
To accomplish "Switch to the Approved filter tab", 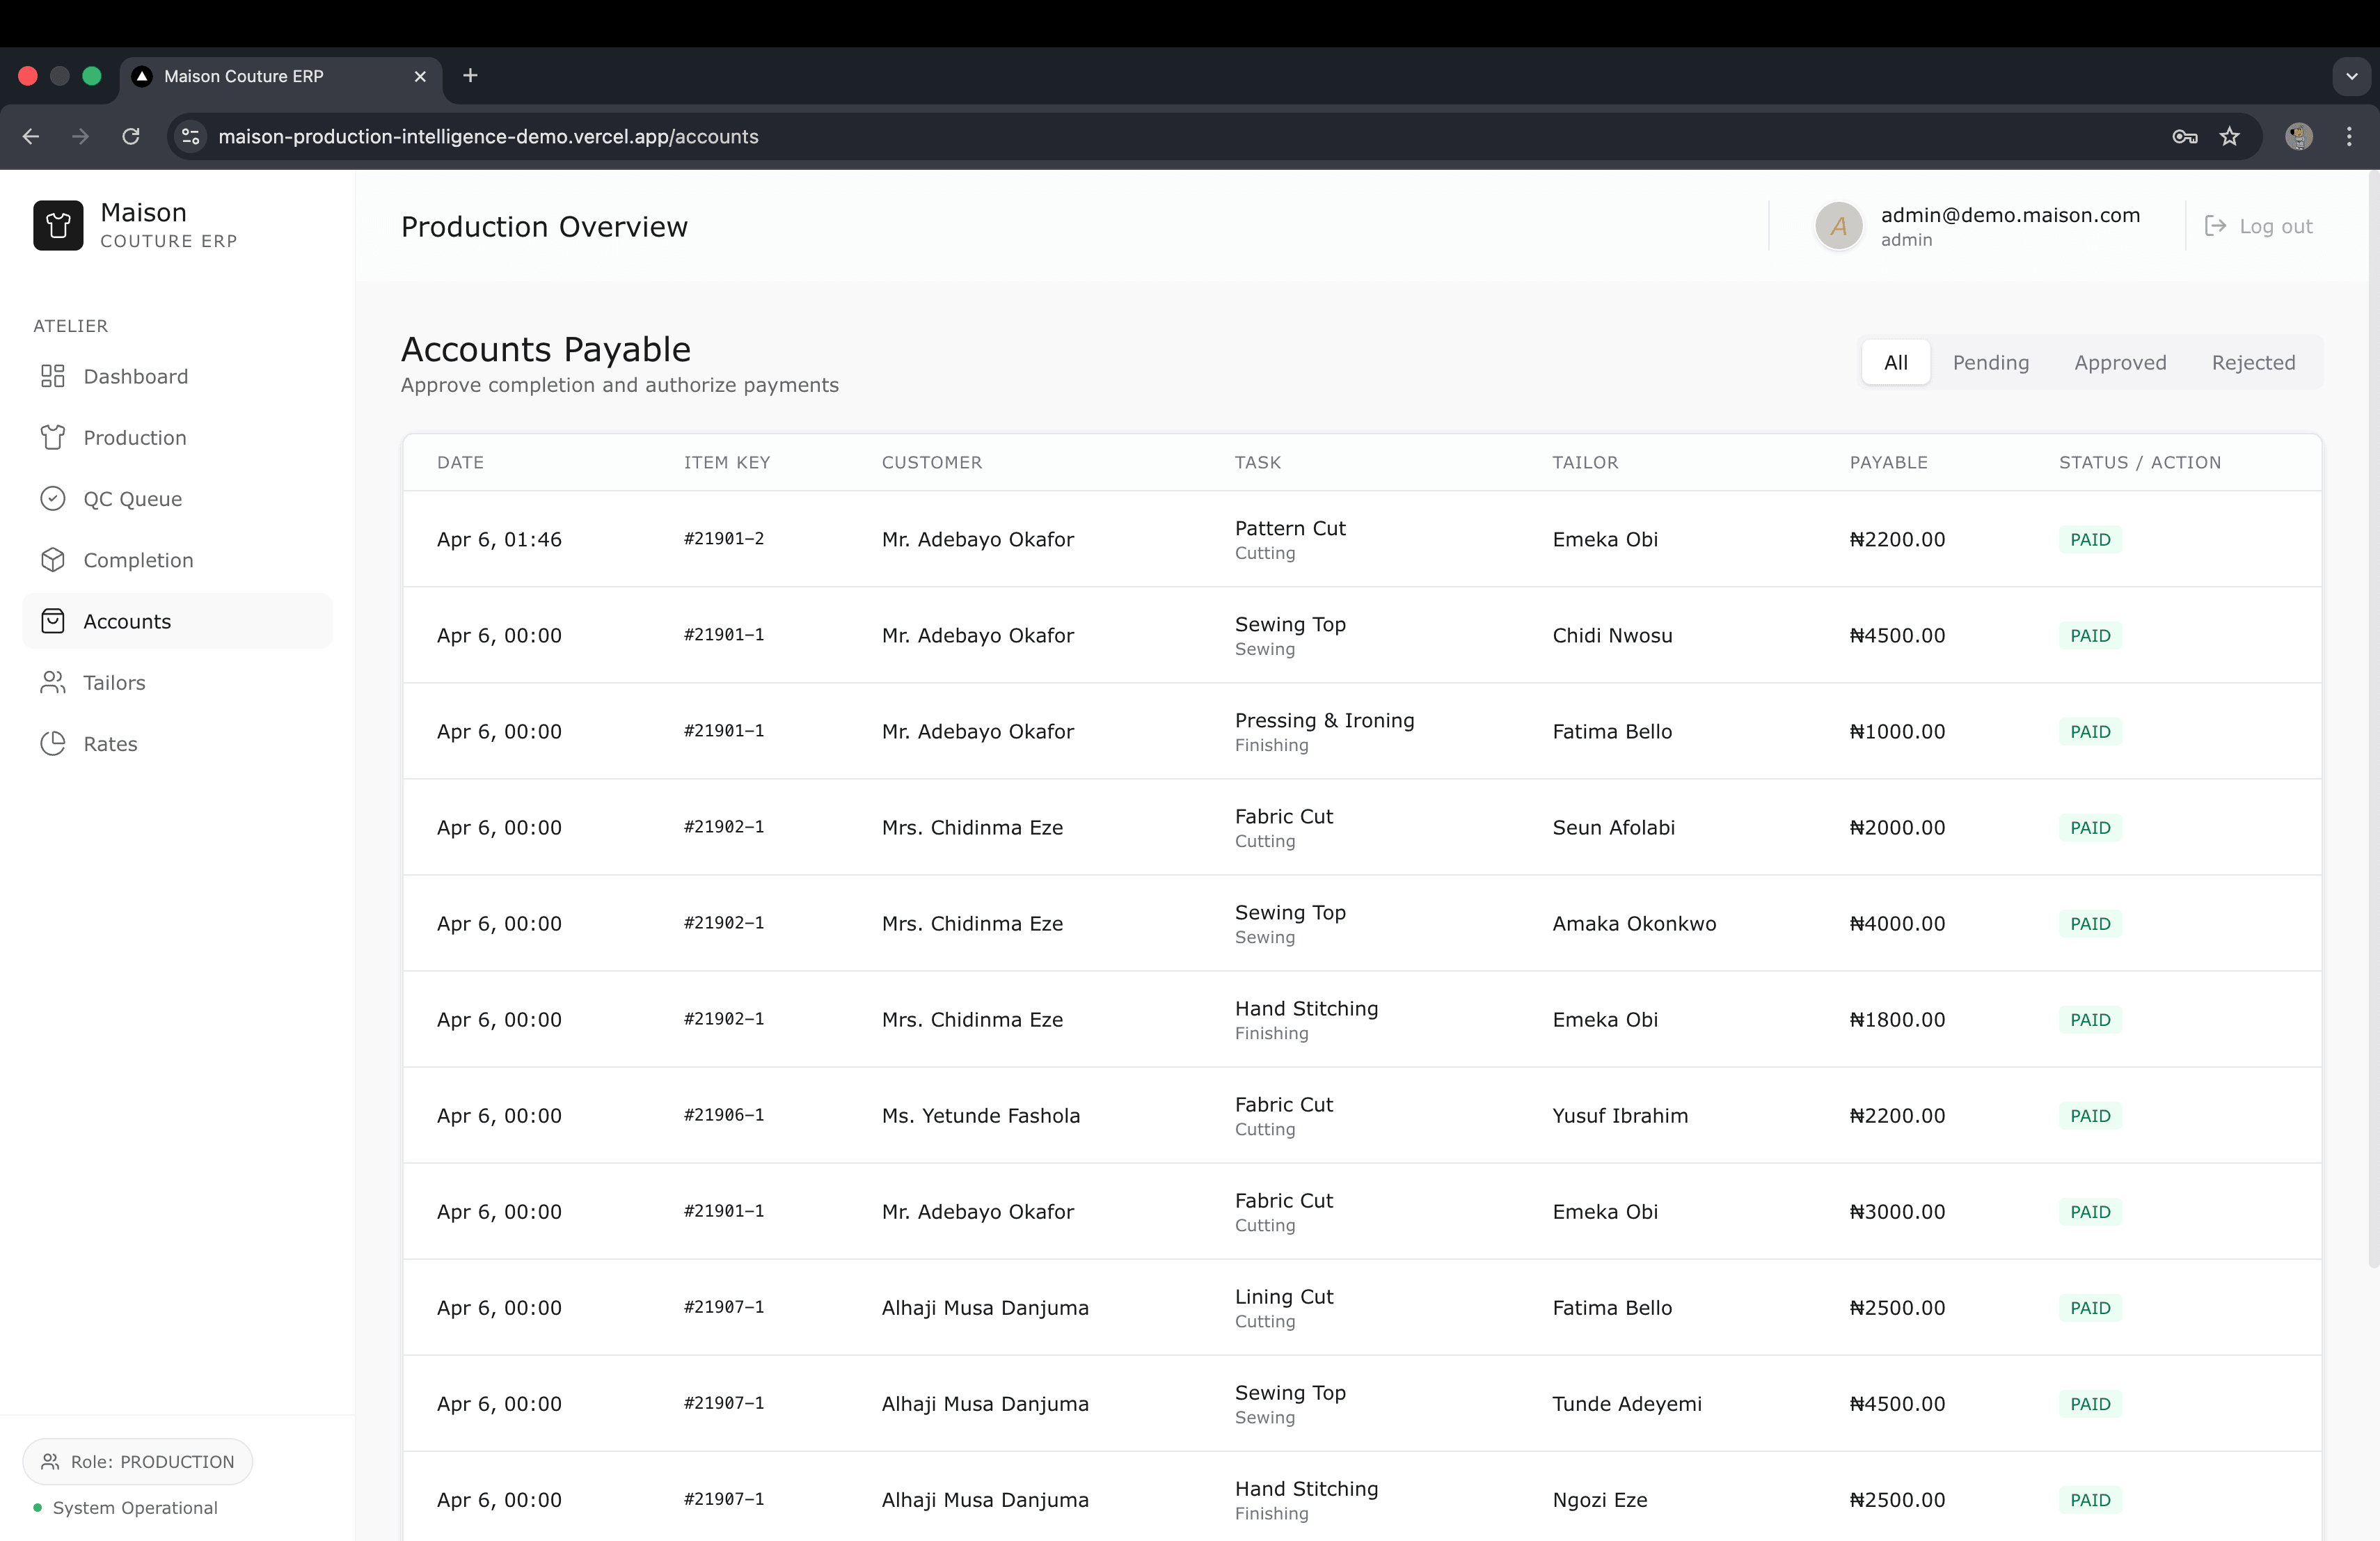I will 2119,362.
